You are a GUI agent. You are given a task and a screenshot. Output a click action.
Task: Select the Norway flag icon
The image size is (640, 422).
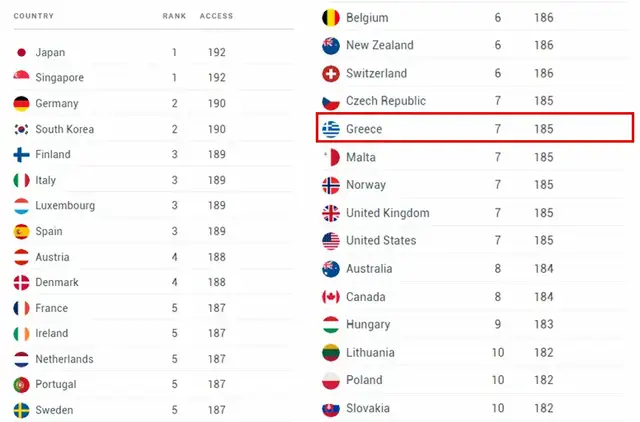pyautogui.click(x=331, y=185)
